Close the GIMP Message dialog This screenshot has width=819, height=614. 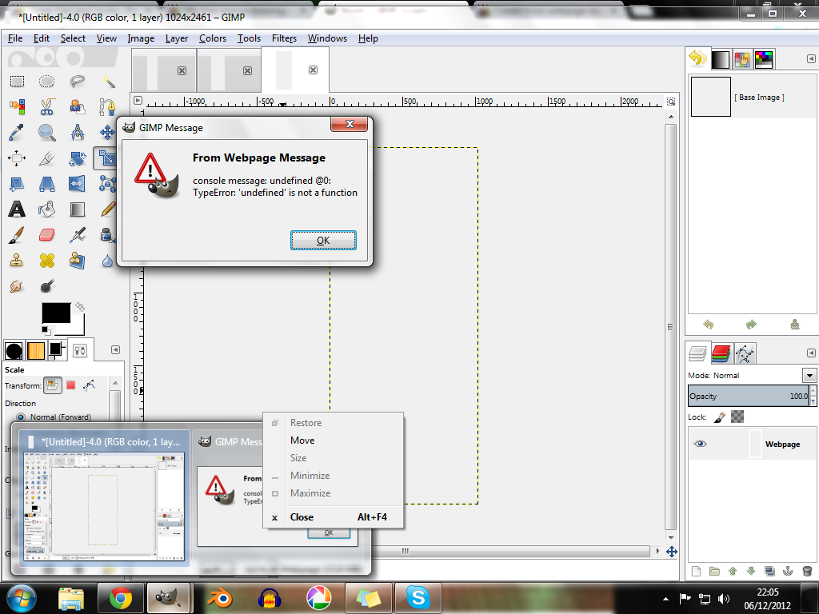pos(349,124)
